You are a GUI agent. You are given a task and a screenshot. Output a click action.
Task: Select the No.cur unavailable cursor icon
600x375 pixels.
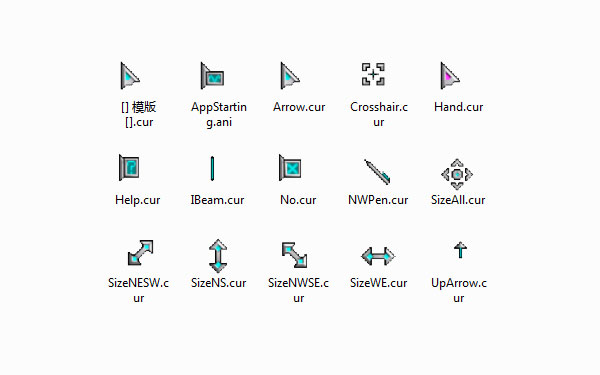[x=290, y=167]
